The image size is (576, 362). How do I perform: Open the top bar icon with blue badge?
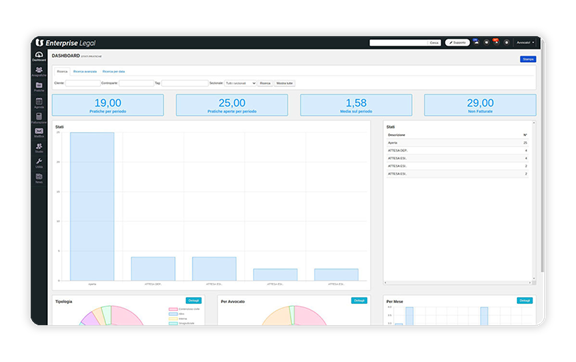[x=476, y=42]
